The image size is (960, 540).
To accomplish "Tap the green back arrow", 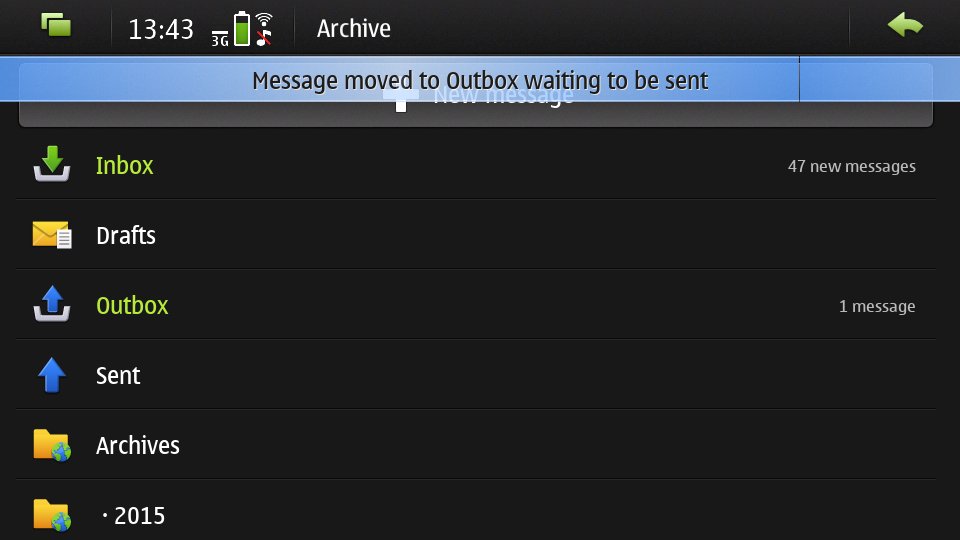I will click(905, 26).
